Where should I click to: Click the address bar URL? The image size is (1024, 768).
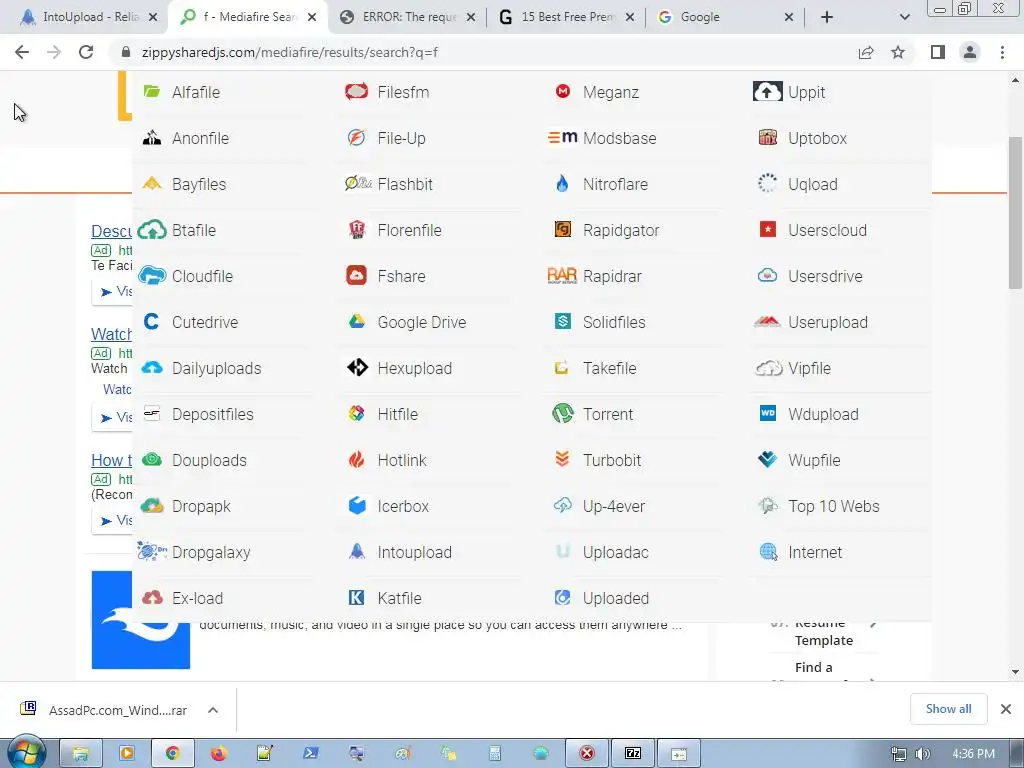click(x=289, y=52)
